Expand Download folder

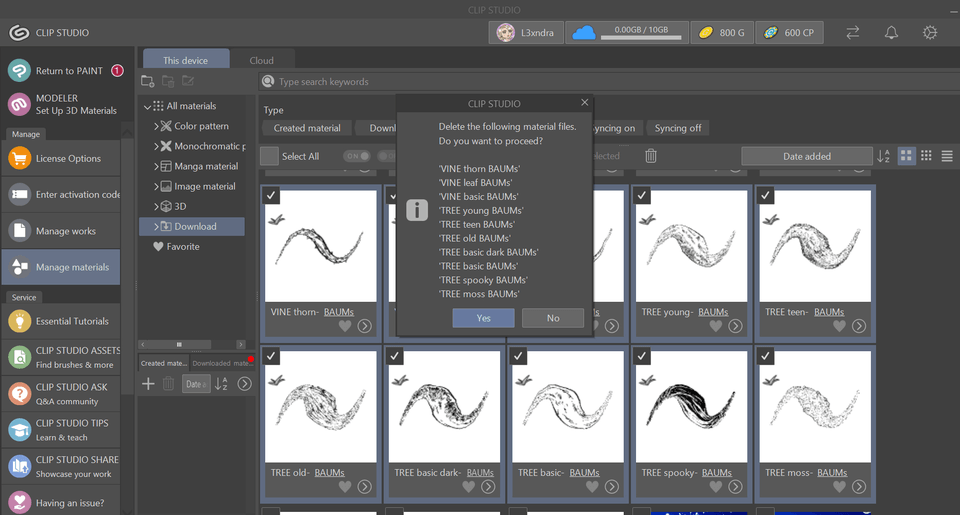point(156,227)
